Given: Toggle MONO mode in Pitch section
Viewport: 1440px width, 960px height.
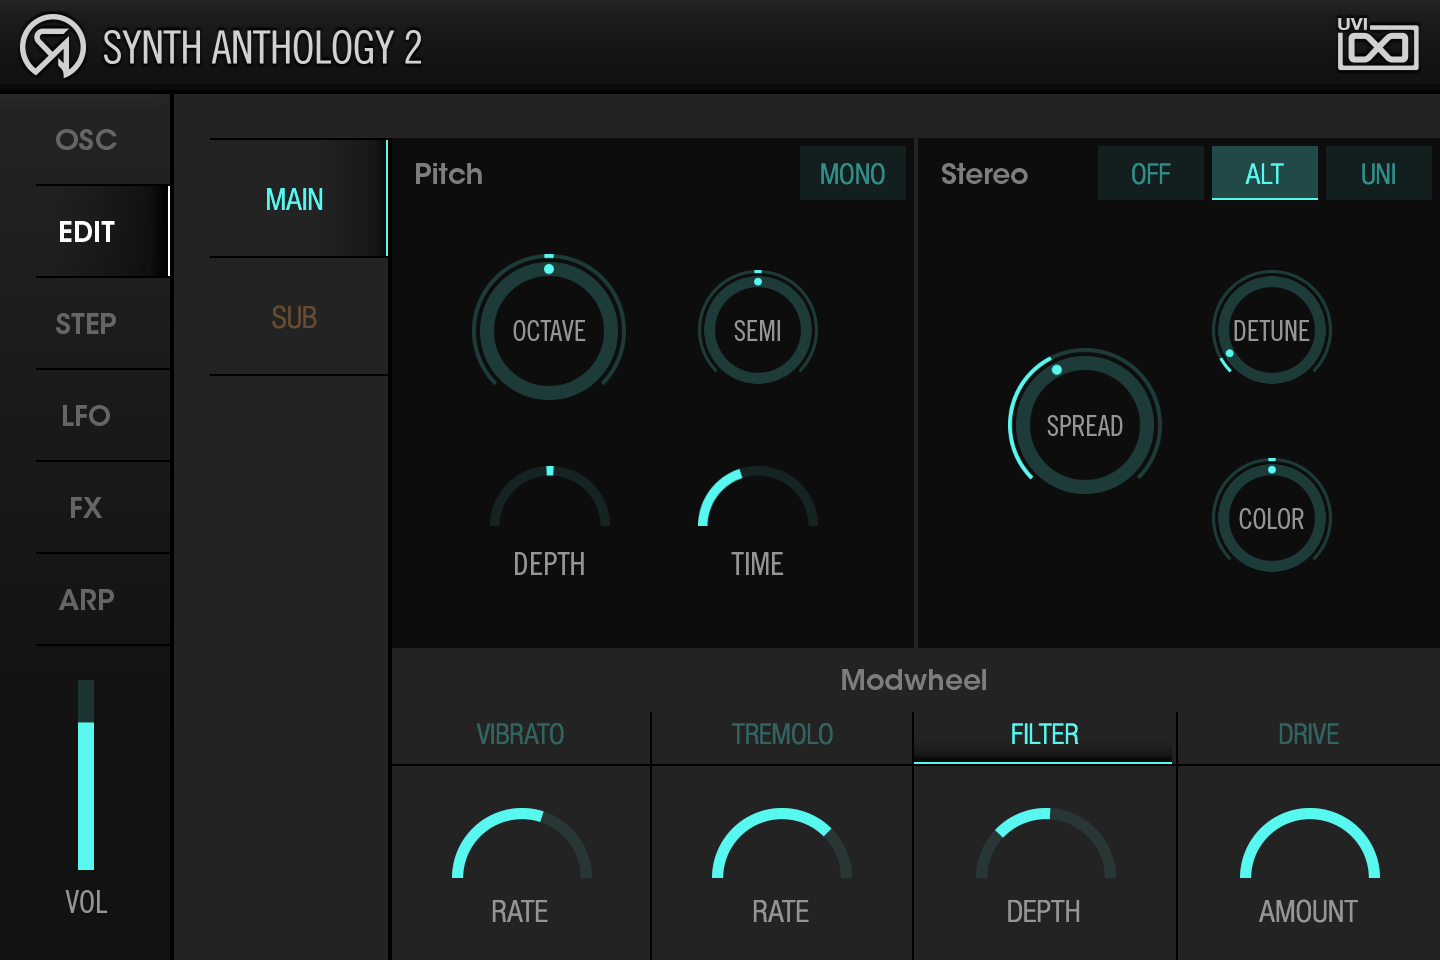Looking at the screenshot, I should (852, 174).
